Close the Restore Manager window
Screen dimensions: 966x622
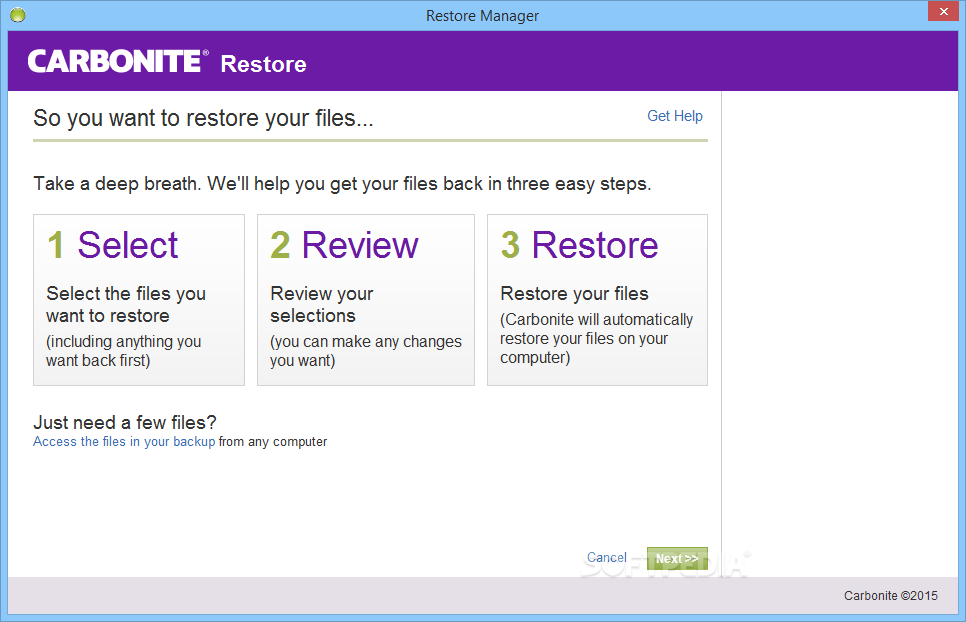[943, 12]
